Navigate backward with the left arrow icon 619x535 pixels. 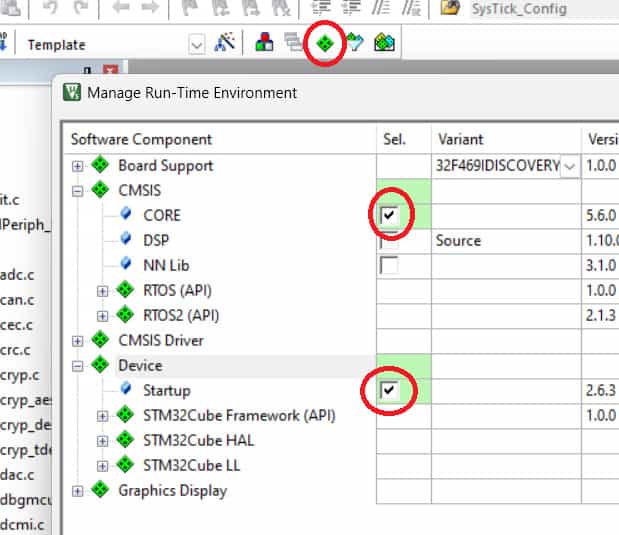point(121,7)
